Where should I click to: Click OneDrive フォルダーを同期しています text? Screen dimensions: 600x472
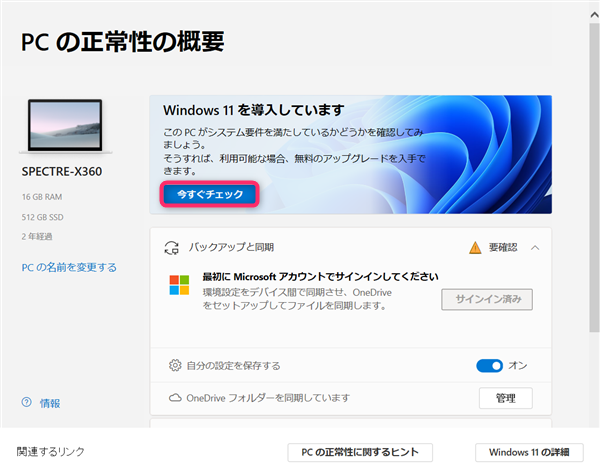(x=268, y=398)
